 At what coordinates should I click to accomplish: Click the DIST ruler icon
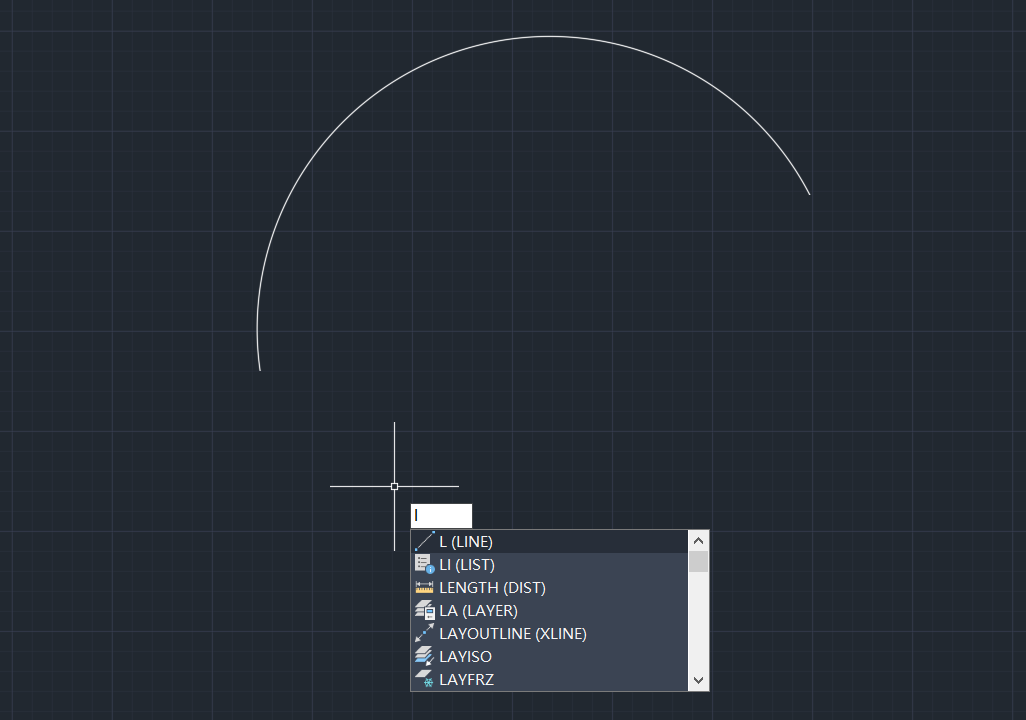point(424,587)
